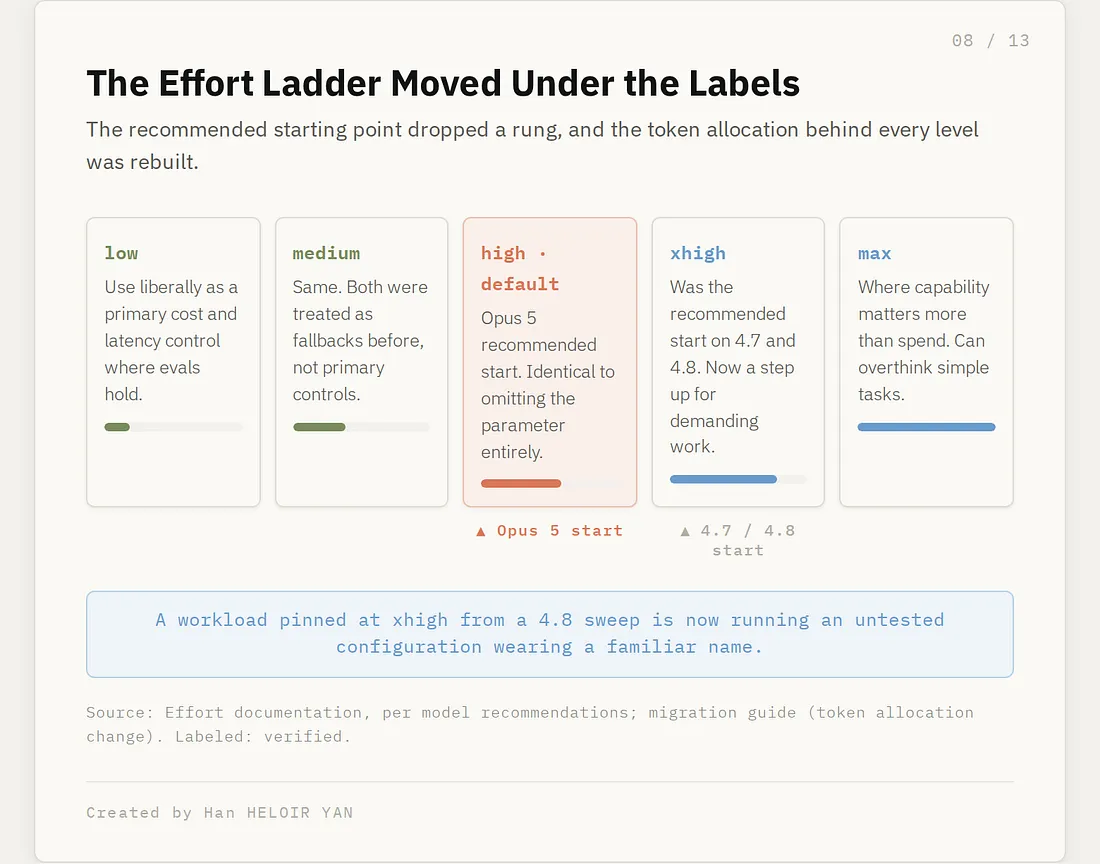Select the low effort card
Image resolution: width=1100 pixels, height=864 pixels.
tap(173, 362)
